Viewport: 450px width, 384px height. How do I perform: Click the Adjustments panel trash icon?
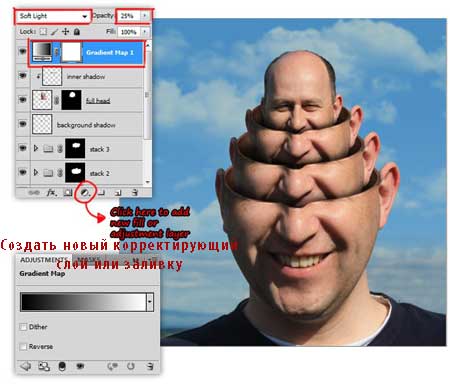(x=150, y=366)
